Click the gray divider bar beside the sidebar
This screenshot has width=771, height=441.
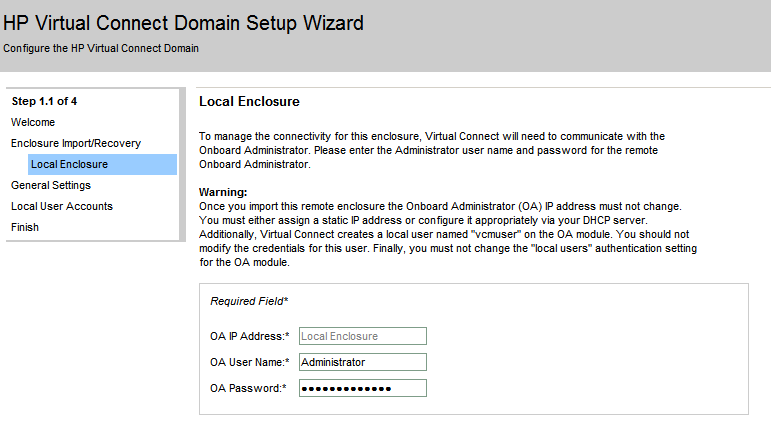tap(182, 170)
